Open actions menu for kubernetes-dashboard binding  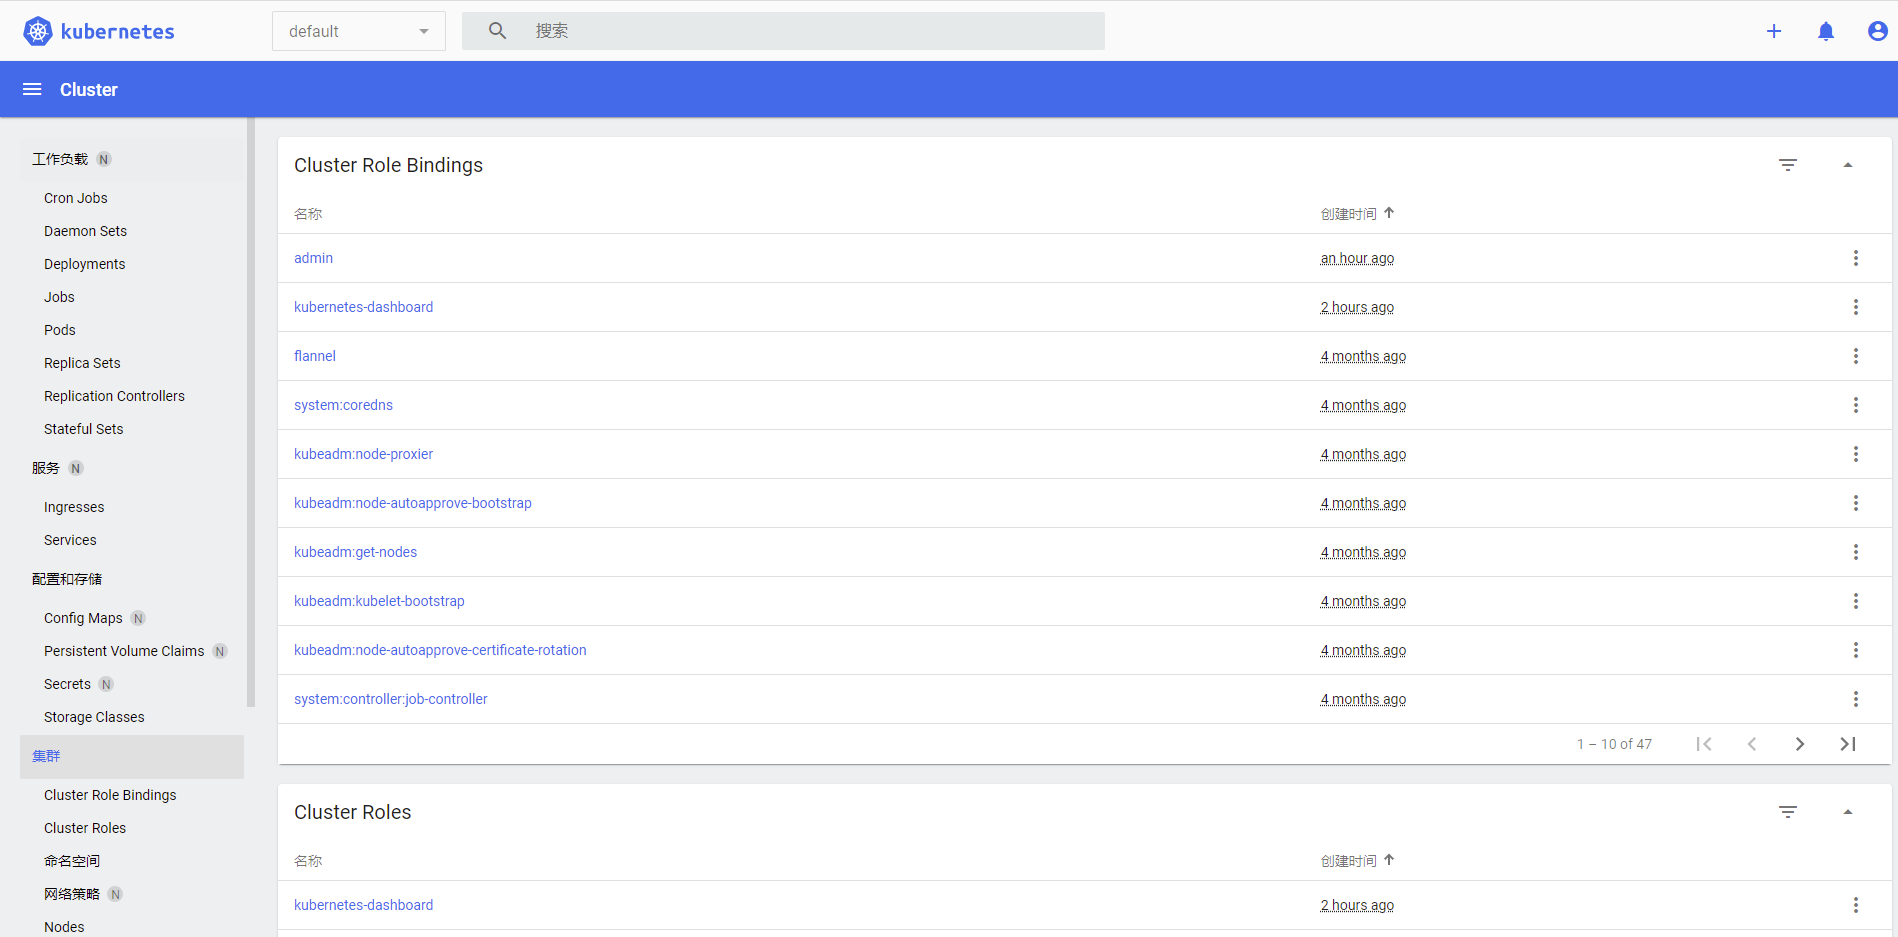coord(1856,307)
